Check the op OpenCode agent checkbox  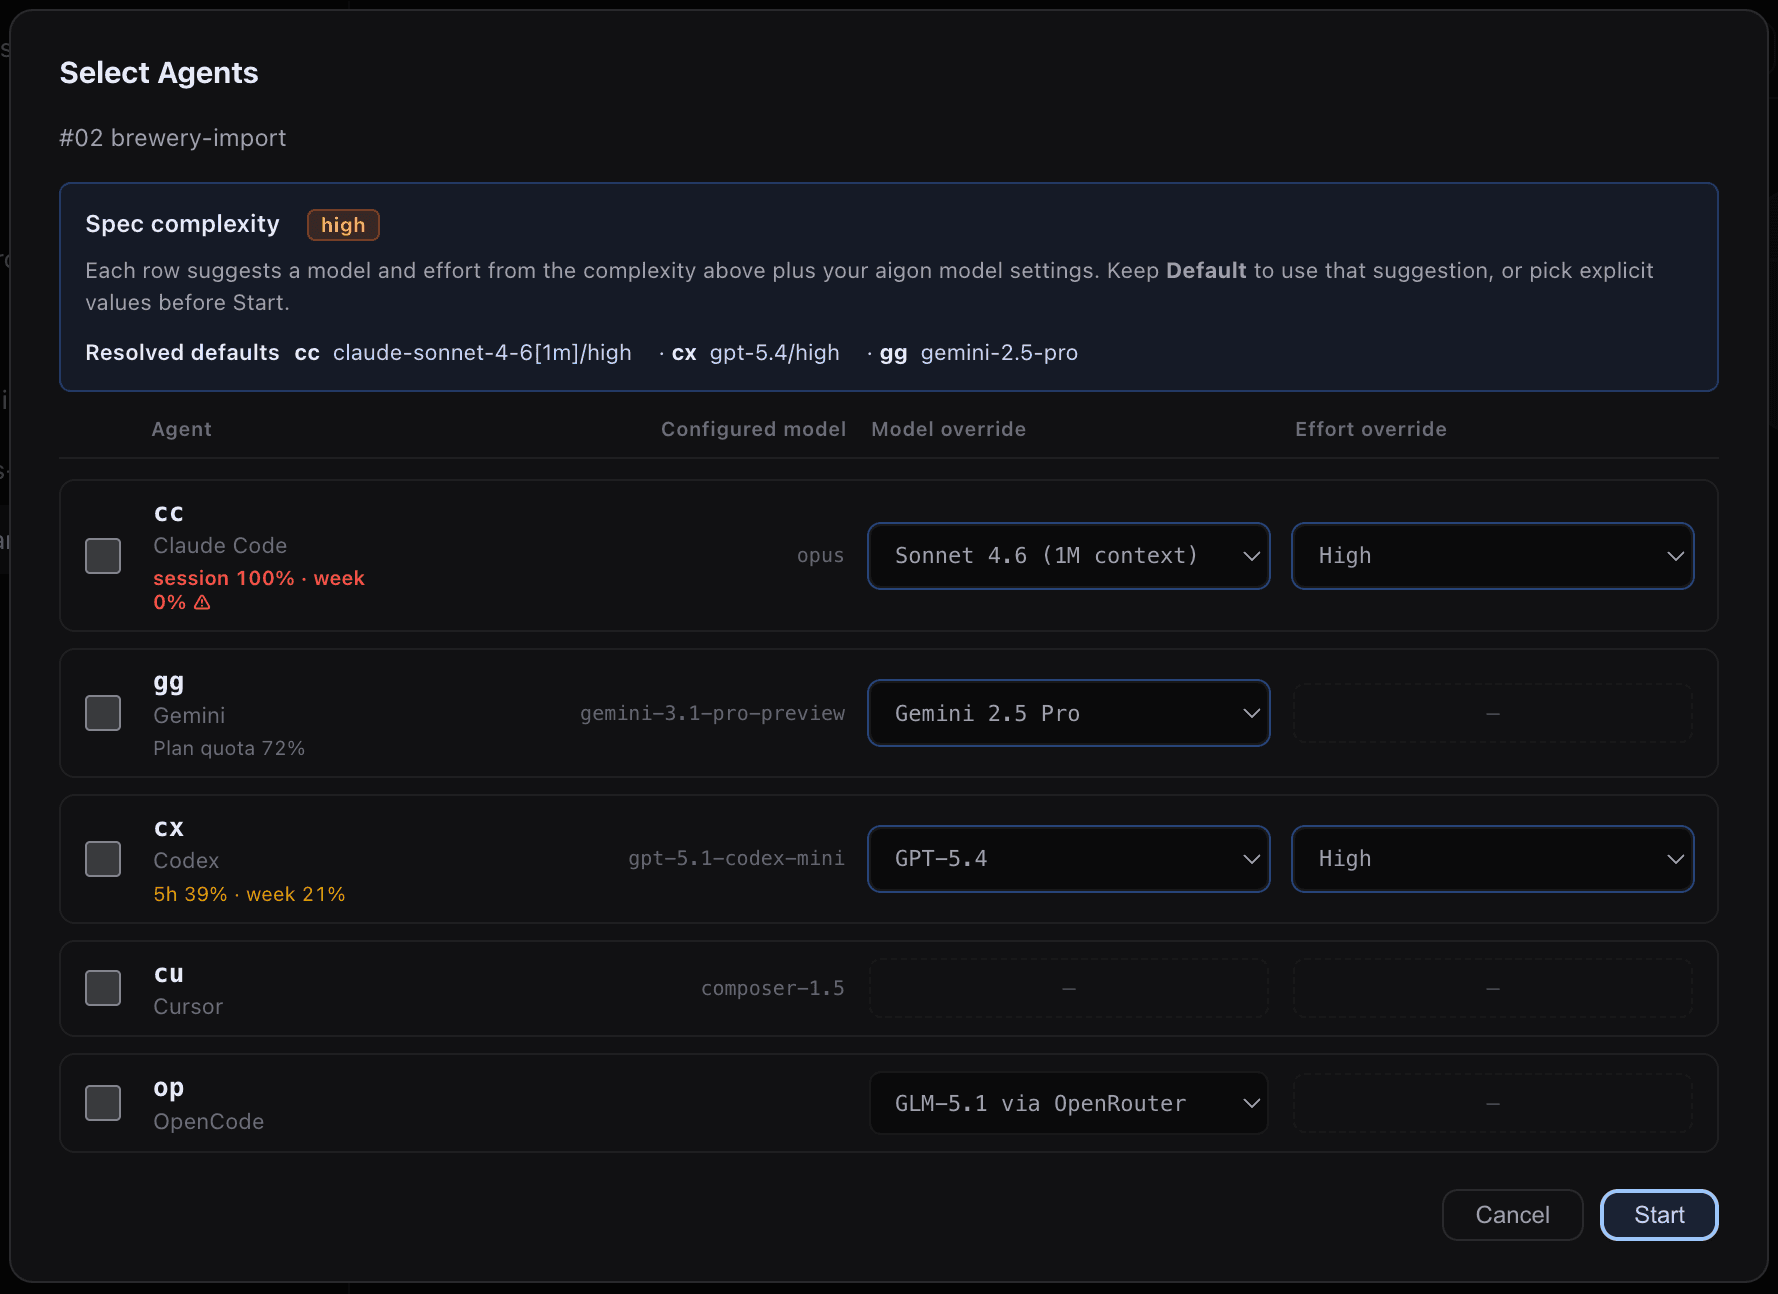point(102,1102)
